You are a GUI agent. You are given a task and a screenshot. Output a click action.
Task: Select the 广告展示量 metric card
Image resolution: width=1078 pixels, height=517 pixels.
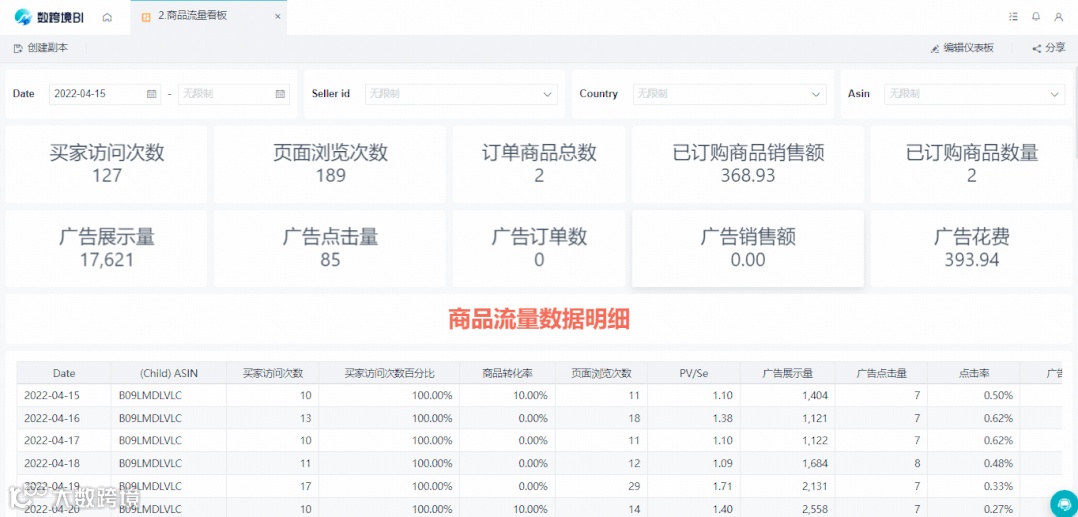(x=107, y=248)
